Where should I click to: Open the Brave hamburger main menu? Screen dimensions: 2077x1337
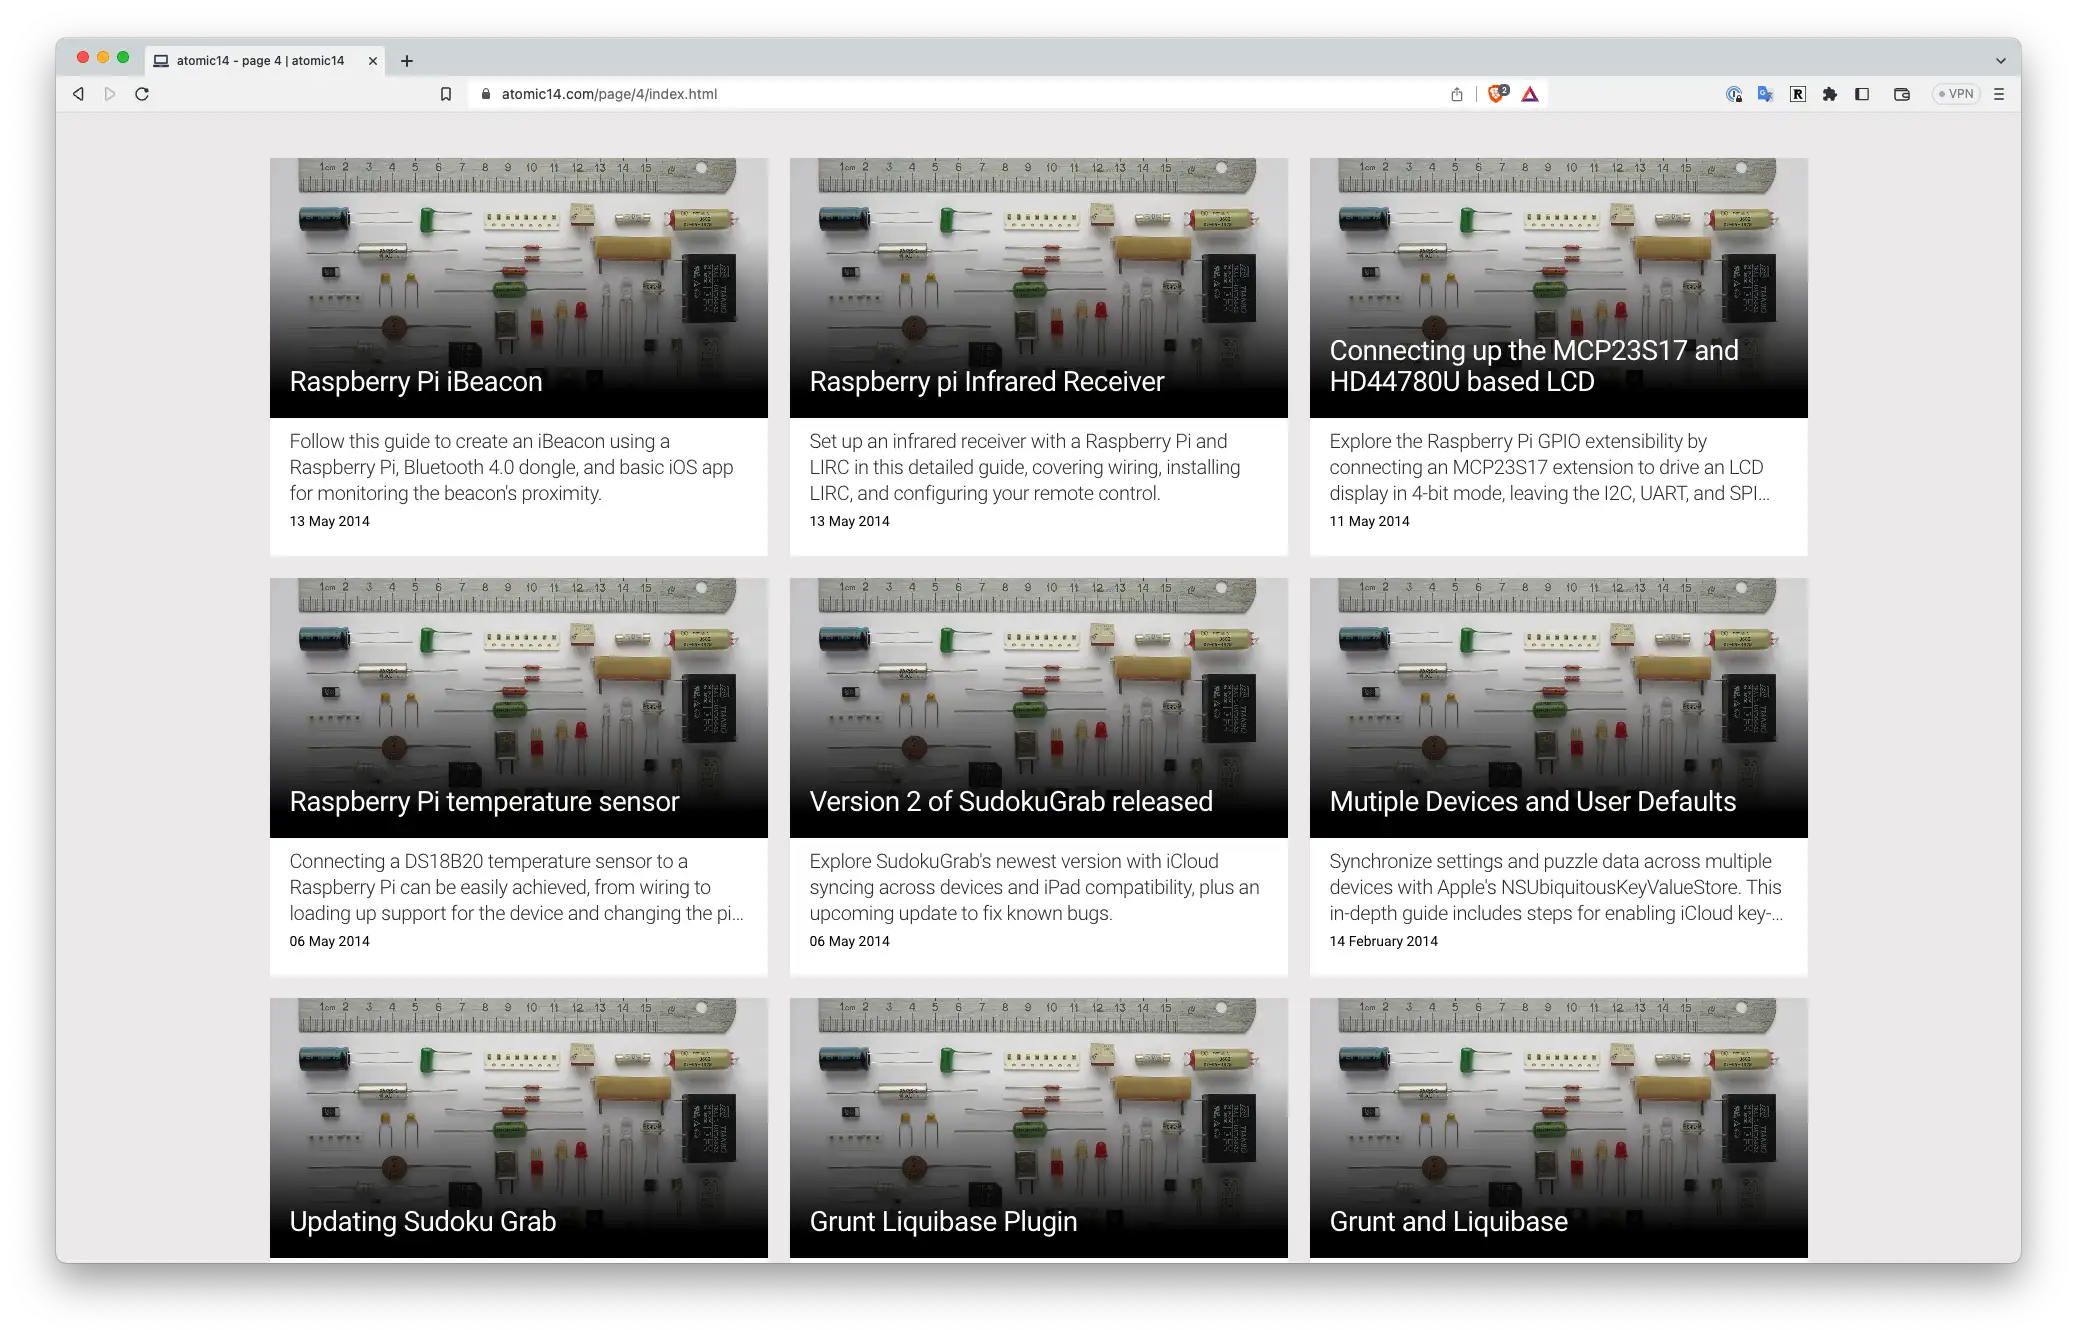point(1999,94)
